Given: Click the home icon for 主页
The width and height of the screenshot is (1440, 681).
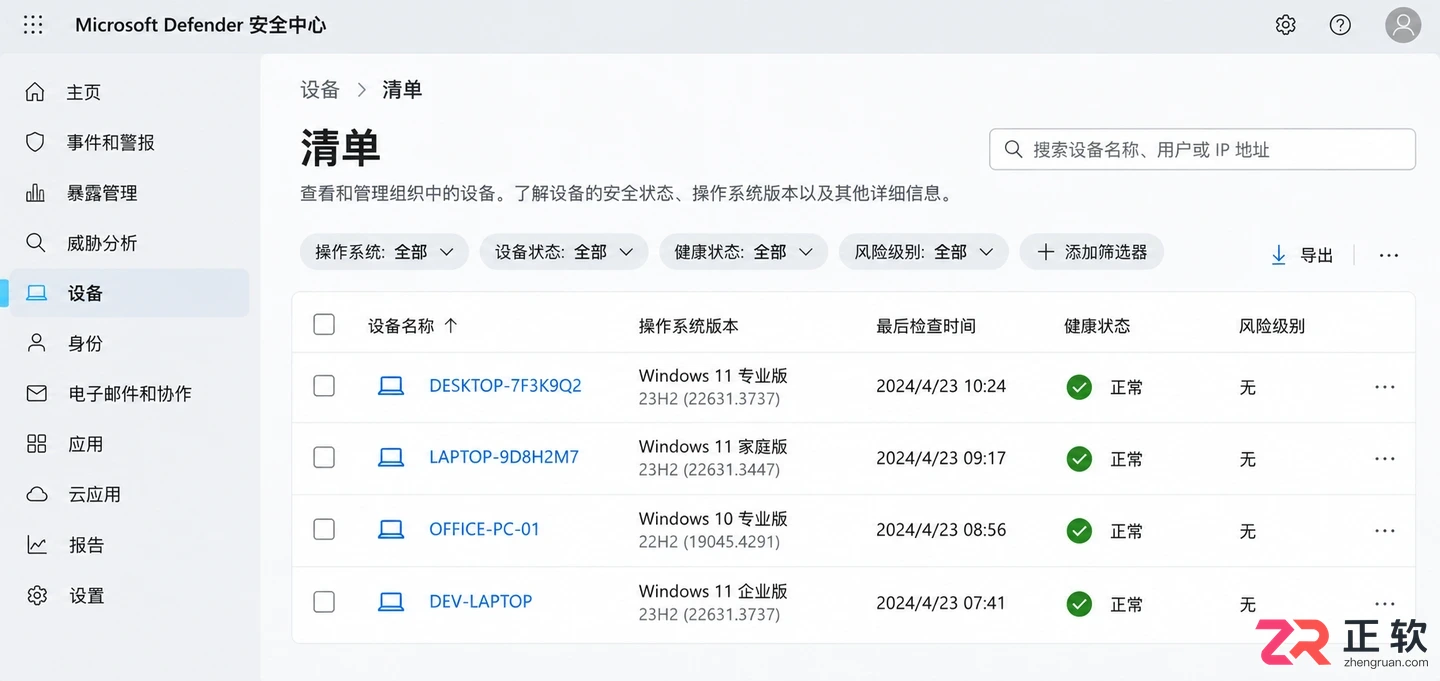Looking at the screenshot, I should 35,92.
